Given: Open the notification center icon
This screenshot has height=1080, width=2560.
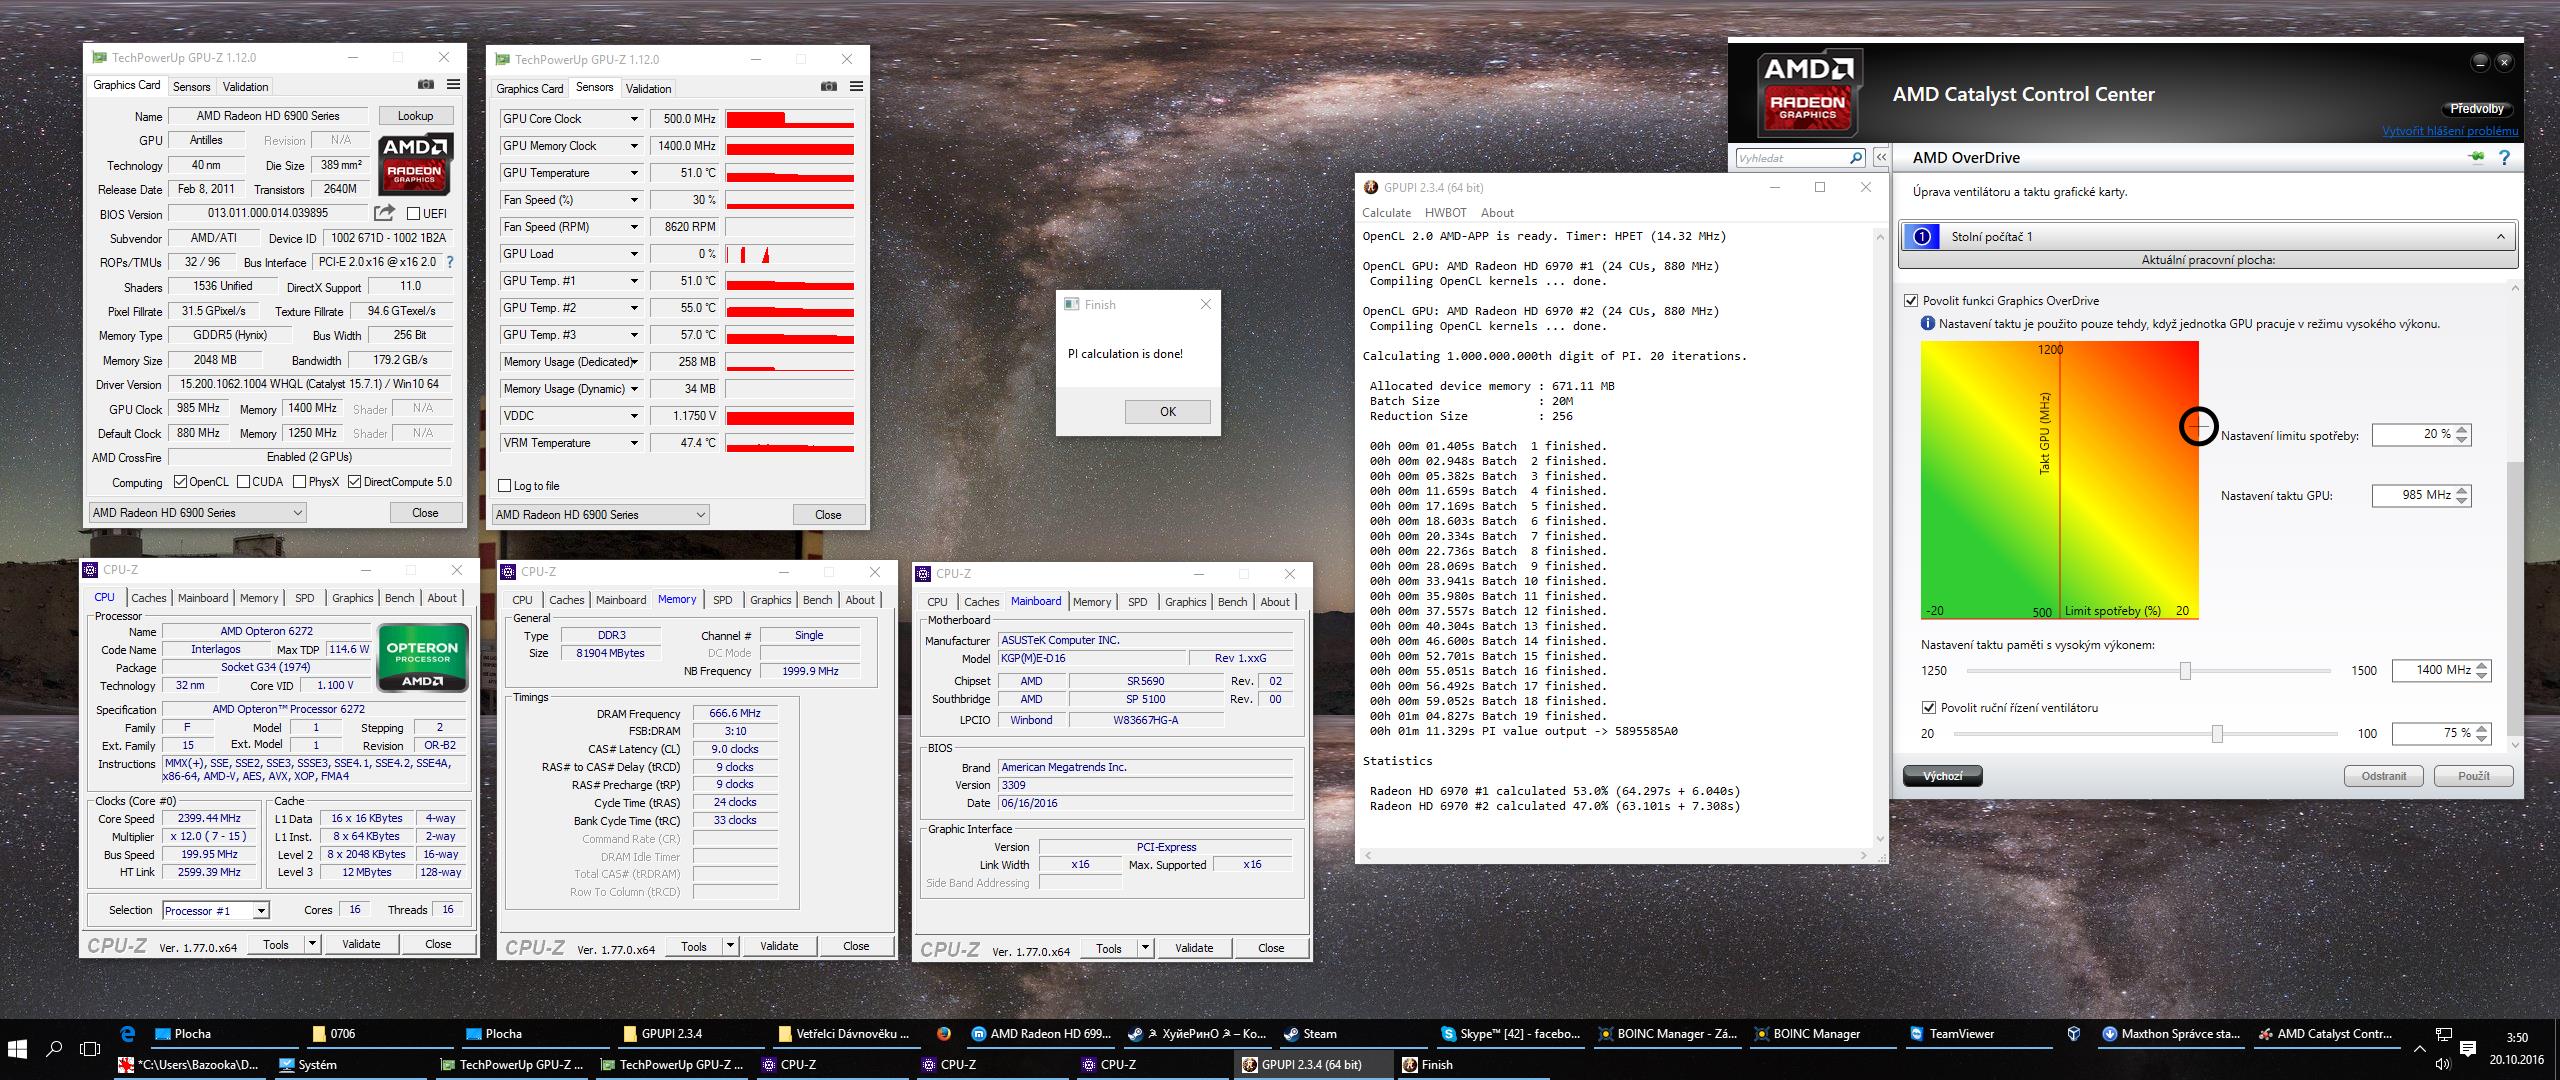Looking at the screenshot, I should click(x=2469, y=1049).
